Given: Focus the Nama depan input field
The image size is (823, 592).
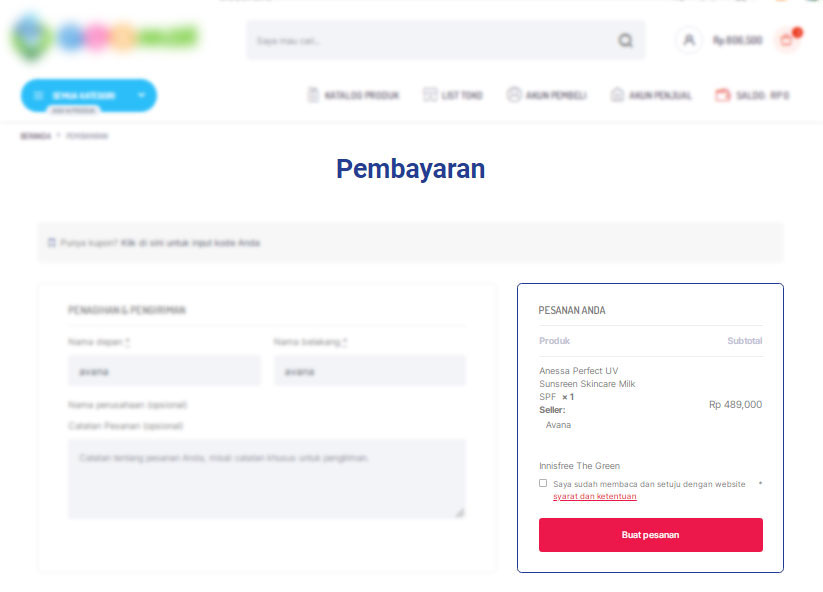Looking at the screenshot, I should pos(164,371).
